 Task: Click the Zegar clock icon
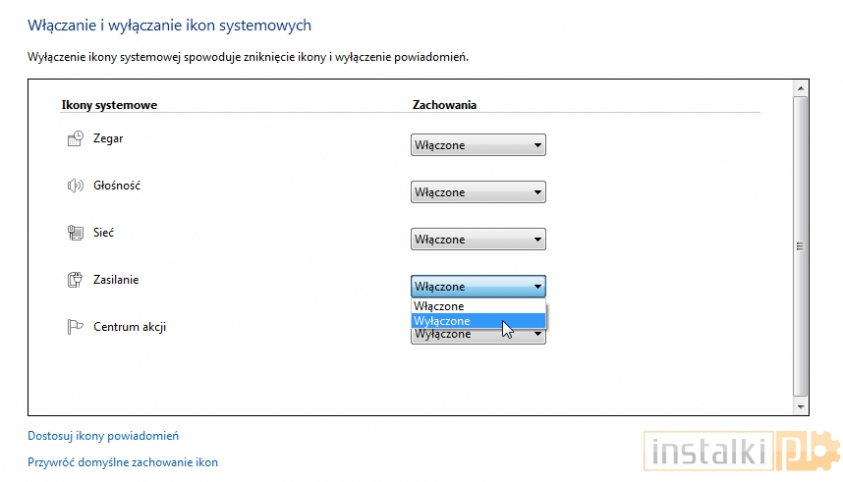click(x=74, y=139)
